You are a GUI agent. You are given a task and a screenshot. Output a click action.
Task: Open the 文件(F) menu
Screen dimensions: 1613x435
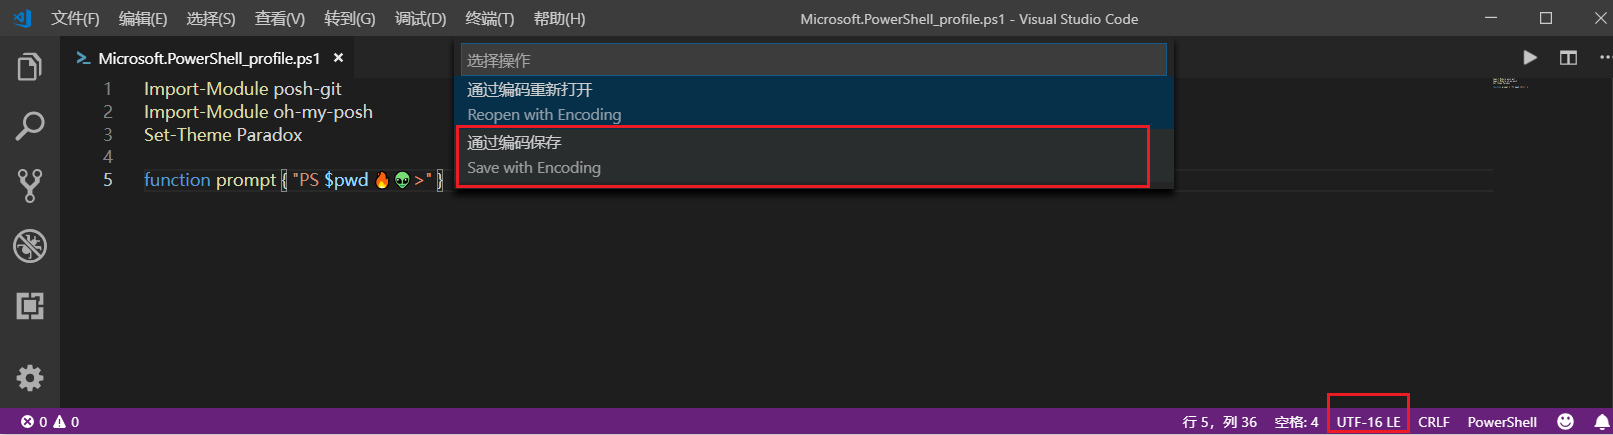pyautogui.click(x=75, y=19)
